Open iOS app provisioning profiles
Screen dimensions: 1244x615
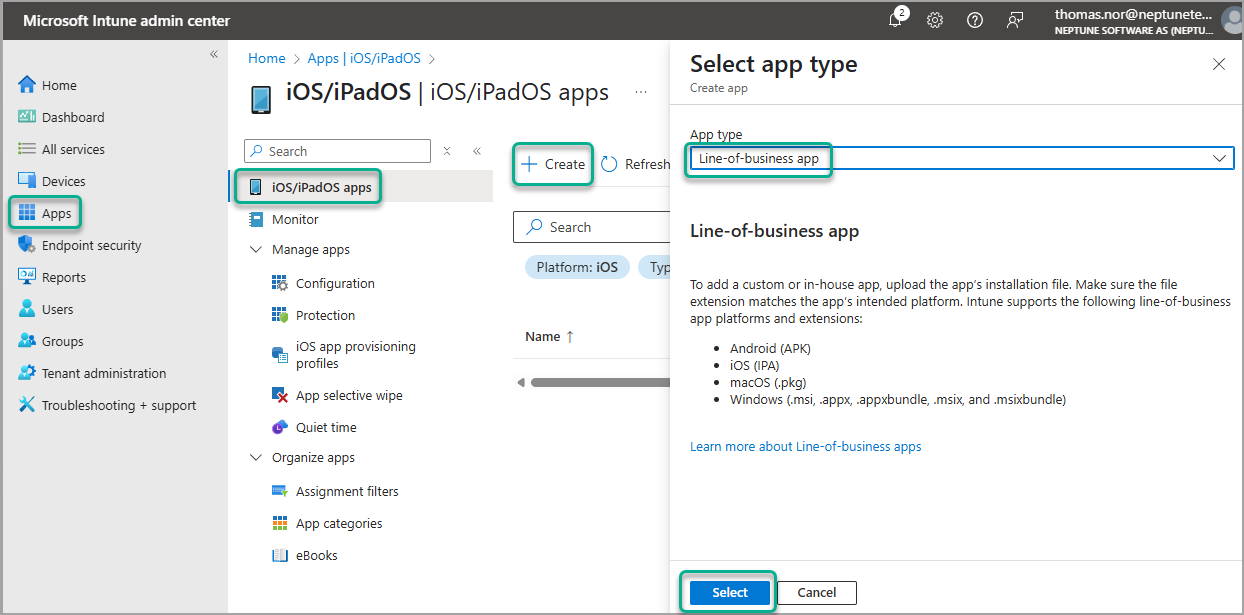point(355,354)
